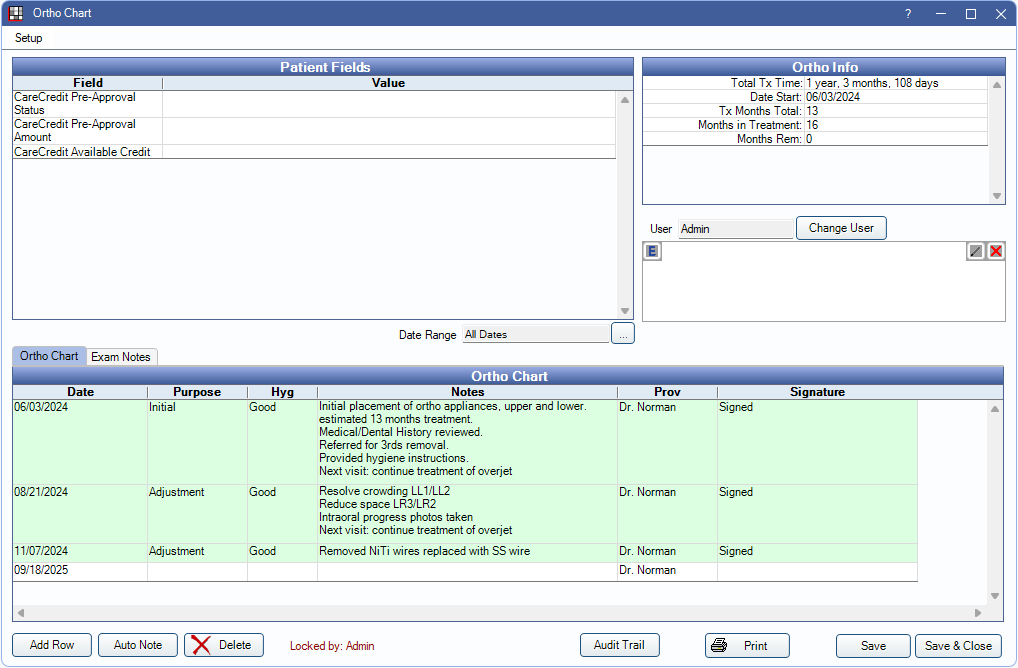Open the Setup menu
1018x668 pixels.
[x=29, y=38]
